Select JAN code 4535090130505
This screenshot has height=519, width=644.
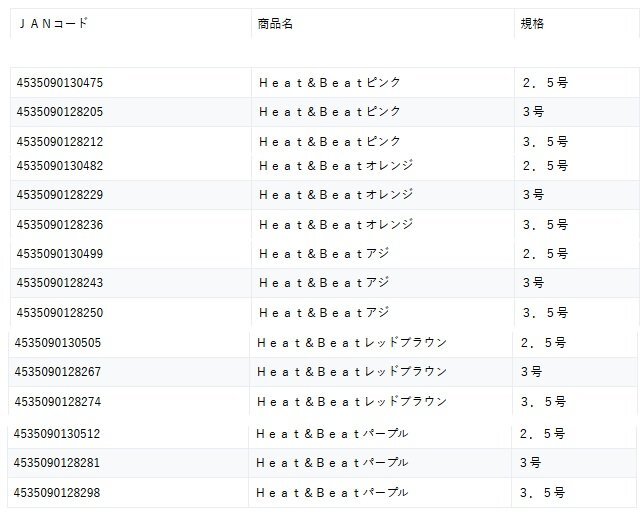(58, 342)
